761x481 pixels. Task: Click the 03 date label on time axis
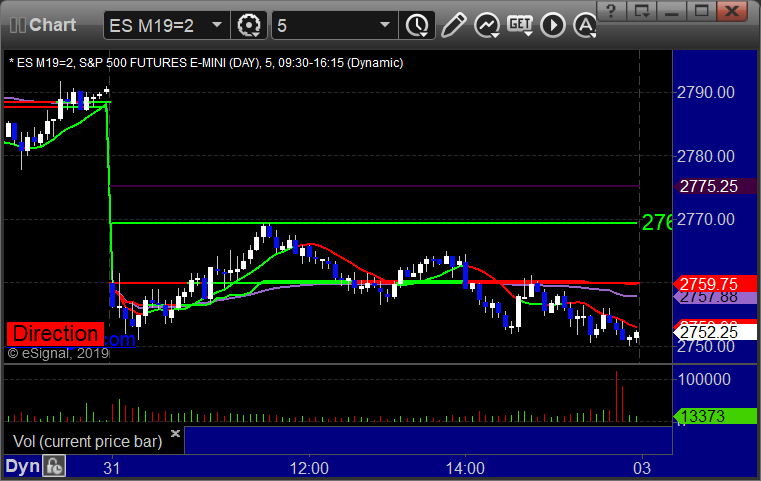click(642, 468)
